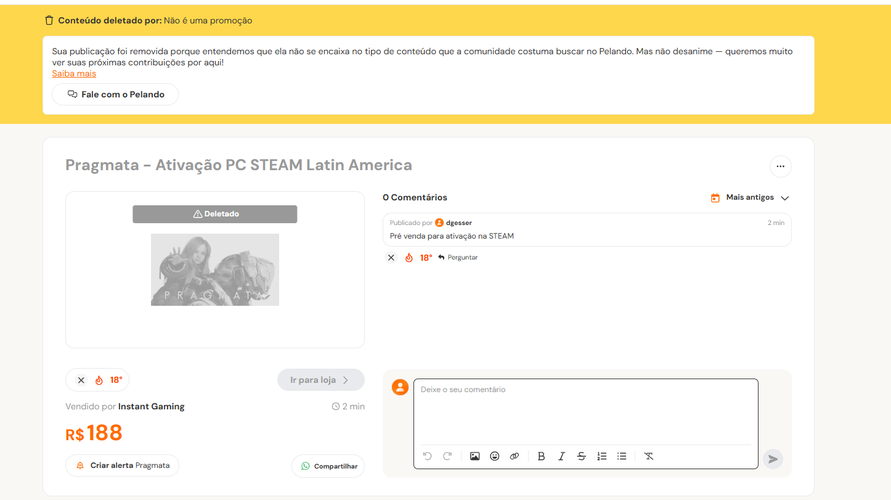Image resolution: width=891 pixels, height=500 pixels.
Task: Vote hot with the flame icon below price image
Action: (99, 380)
